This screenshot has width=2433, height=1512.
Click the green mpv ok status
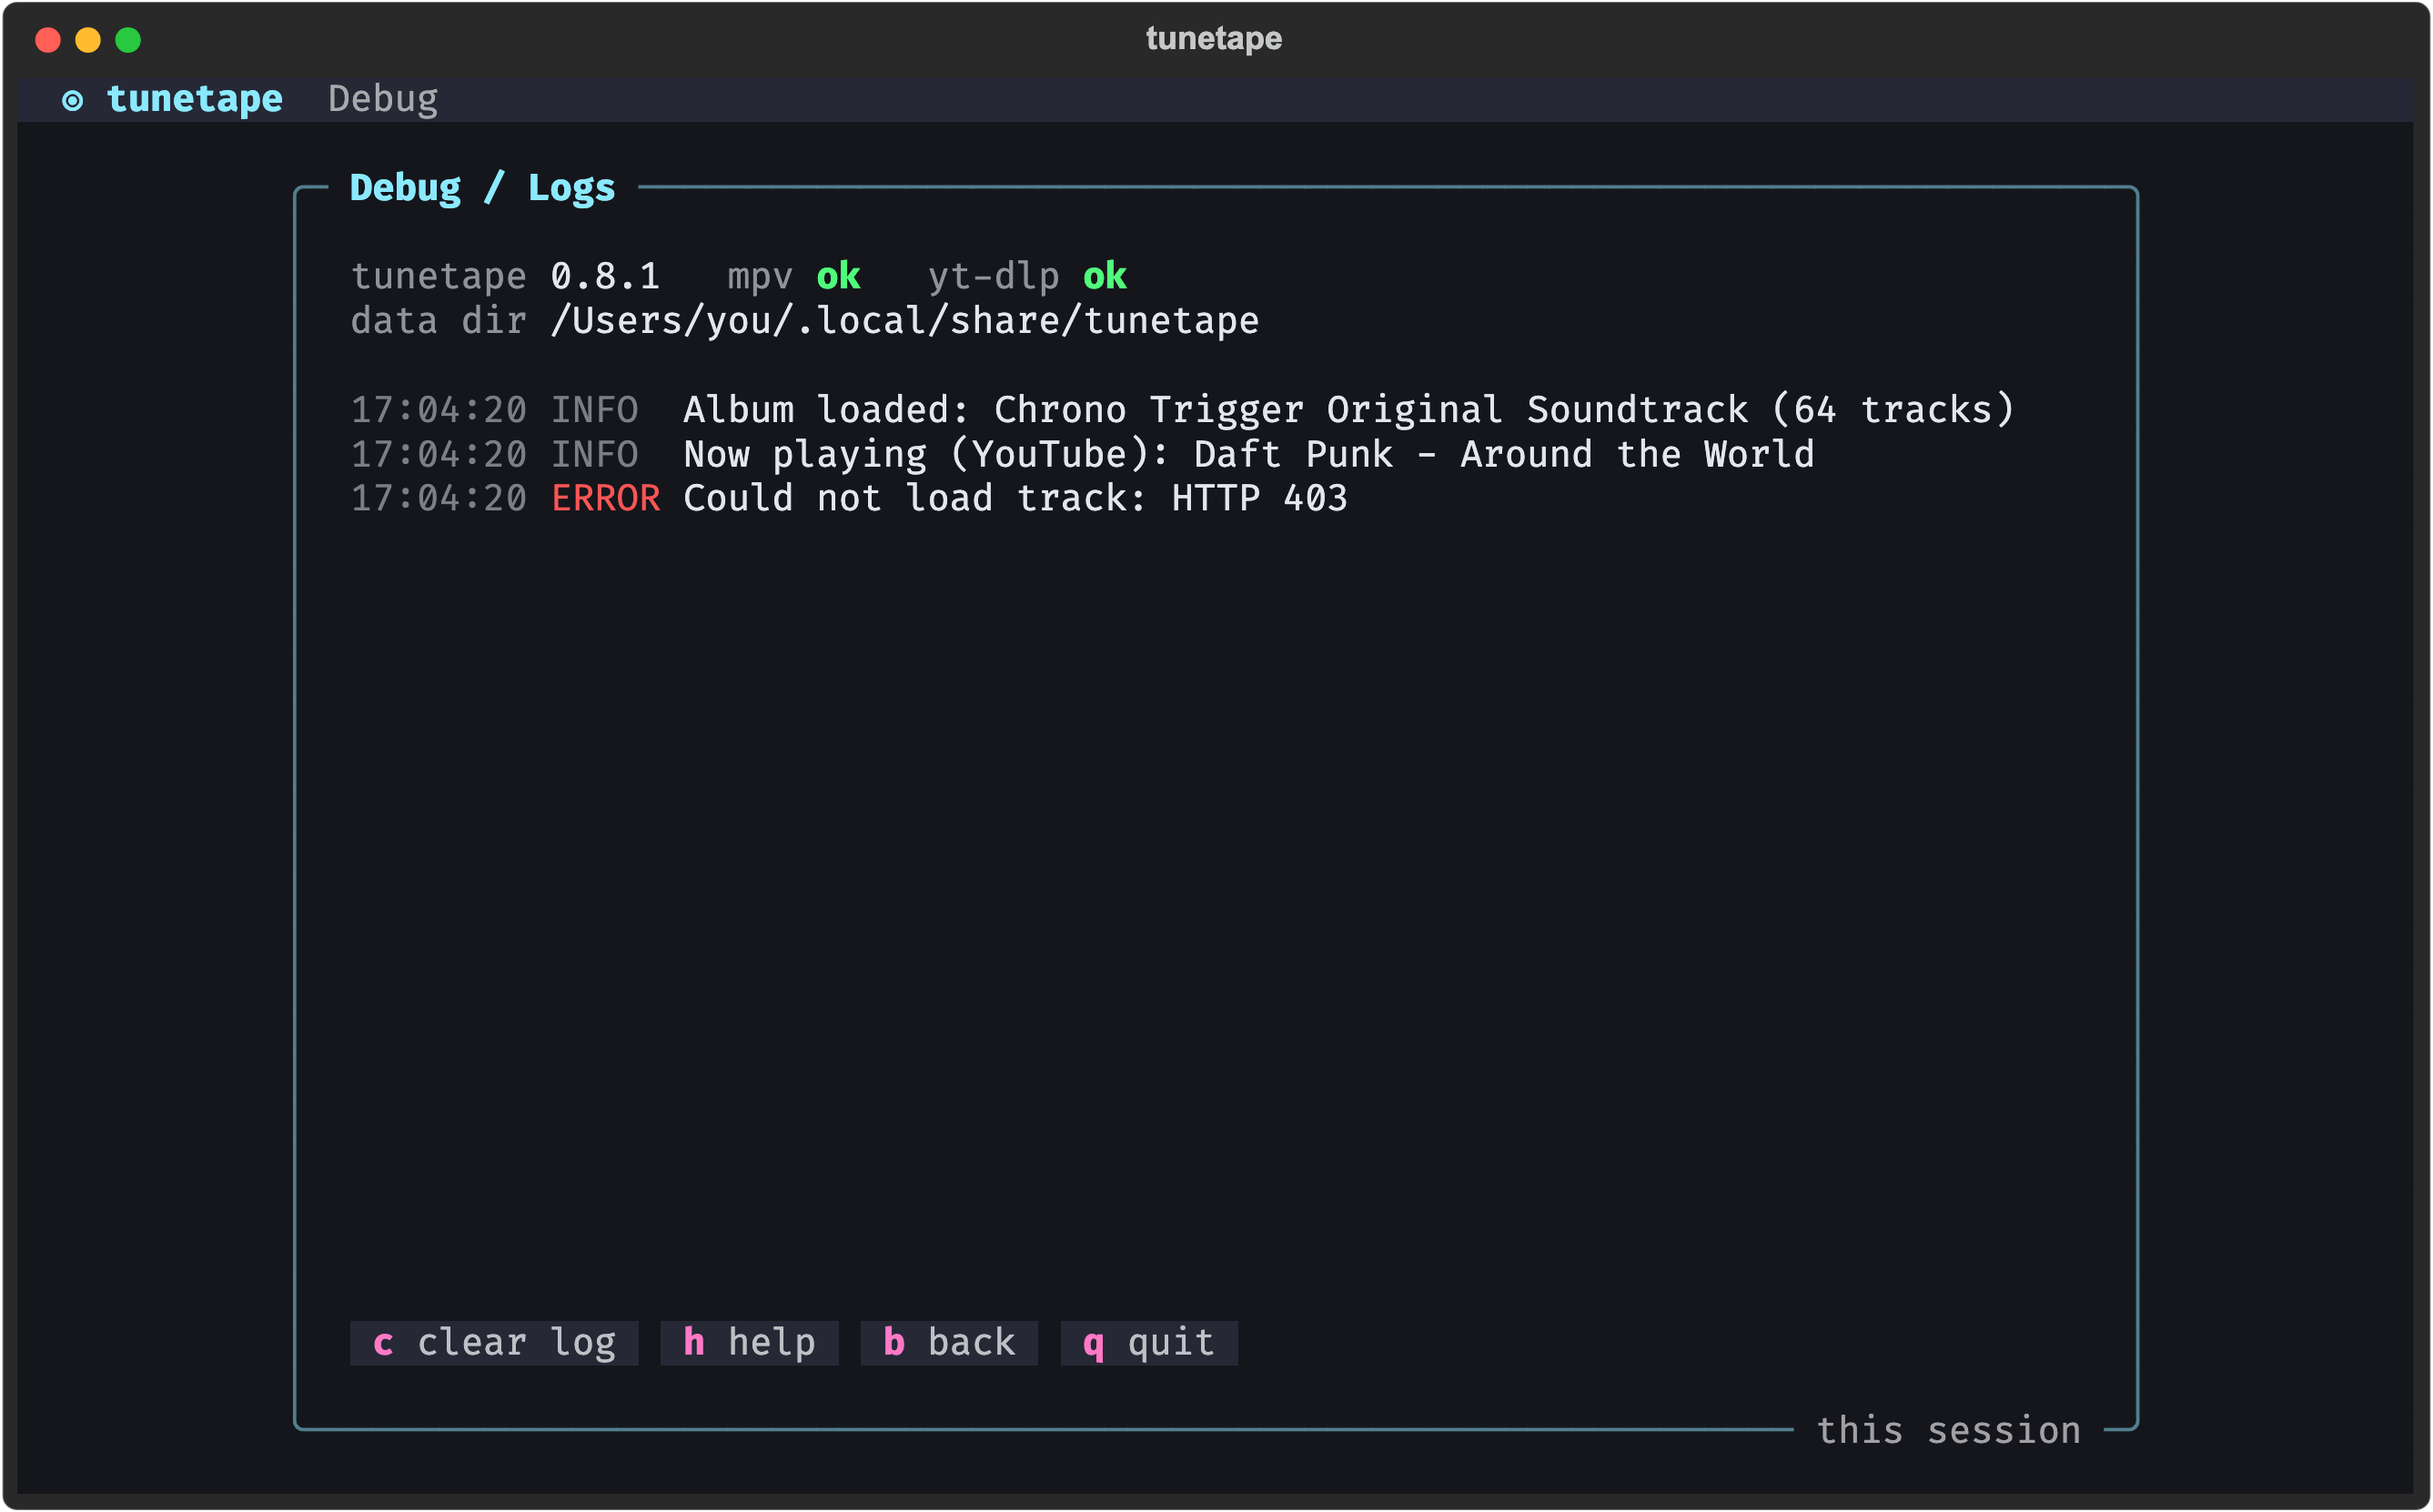click(838, 276)
